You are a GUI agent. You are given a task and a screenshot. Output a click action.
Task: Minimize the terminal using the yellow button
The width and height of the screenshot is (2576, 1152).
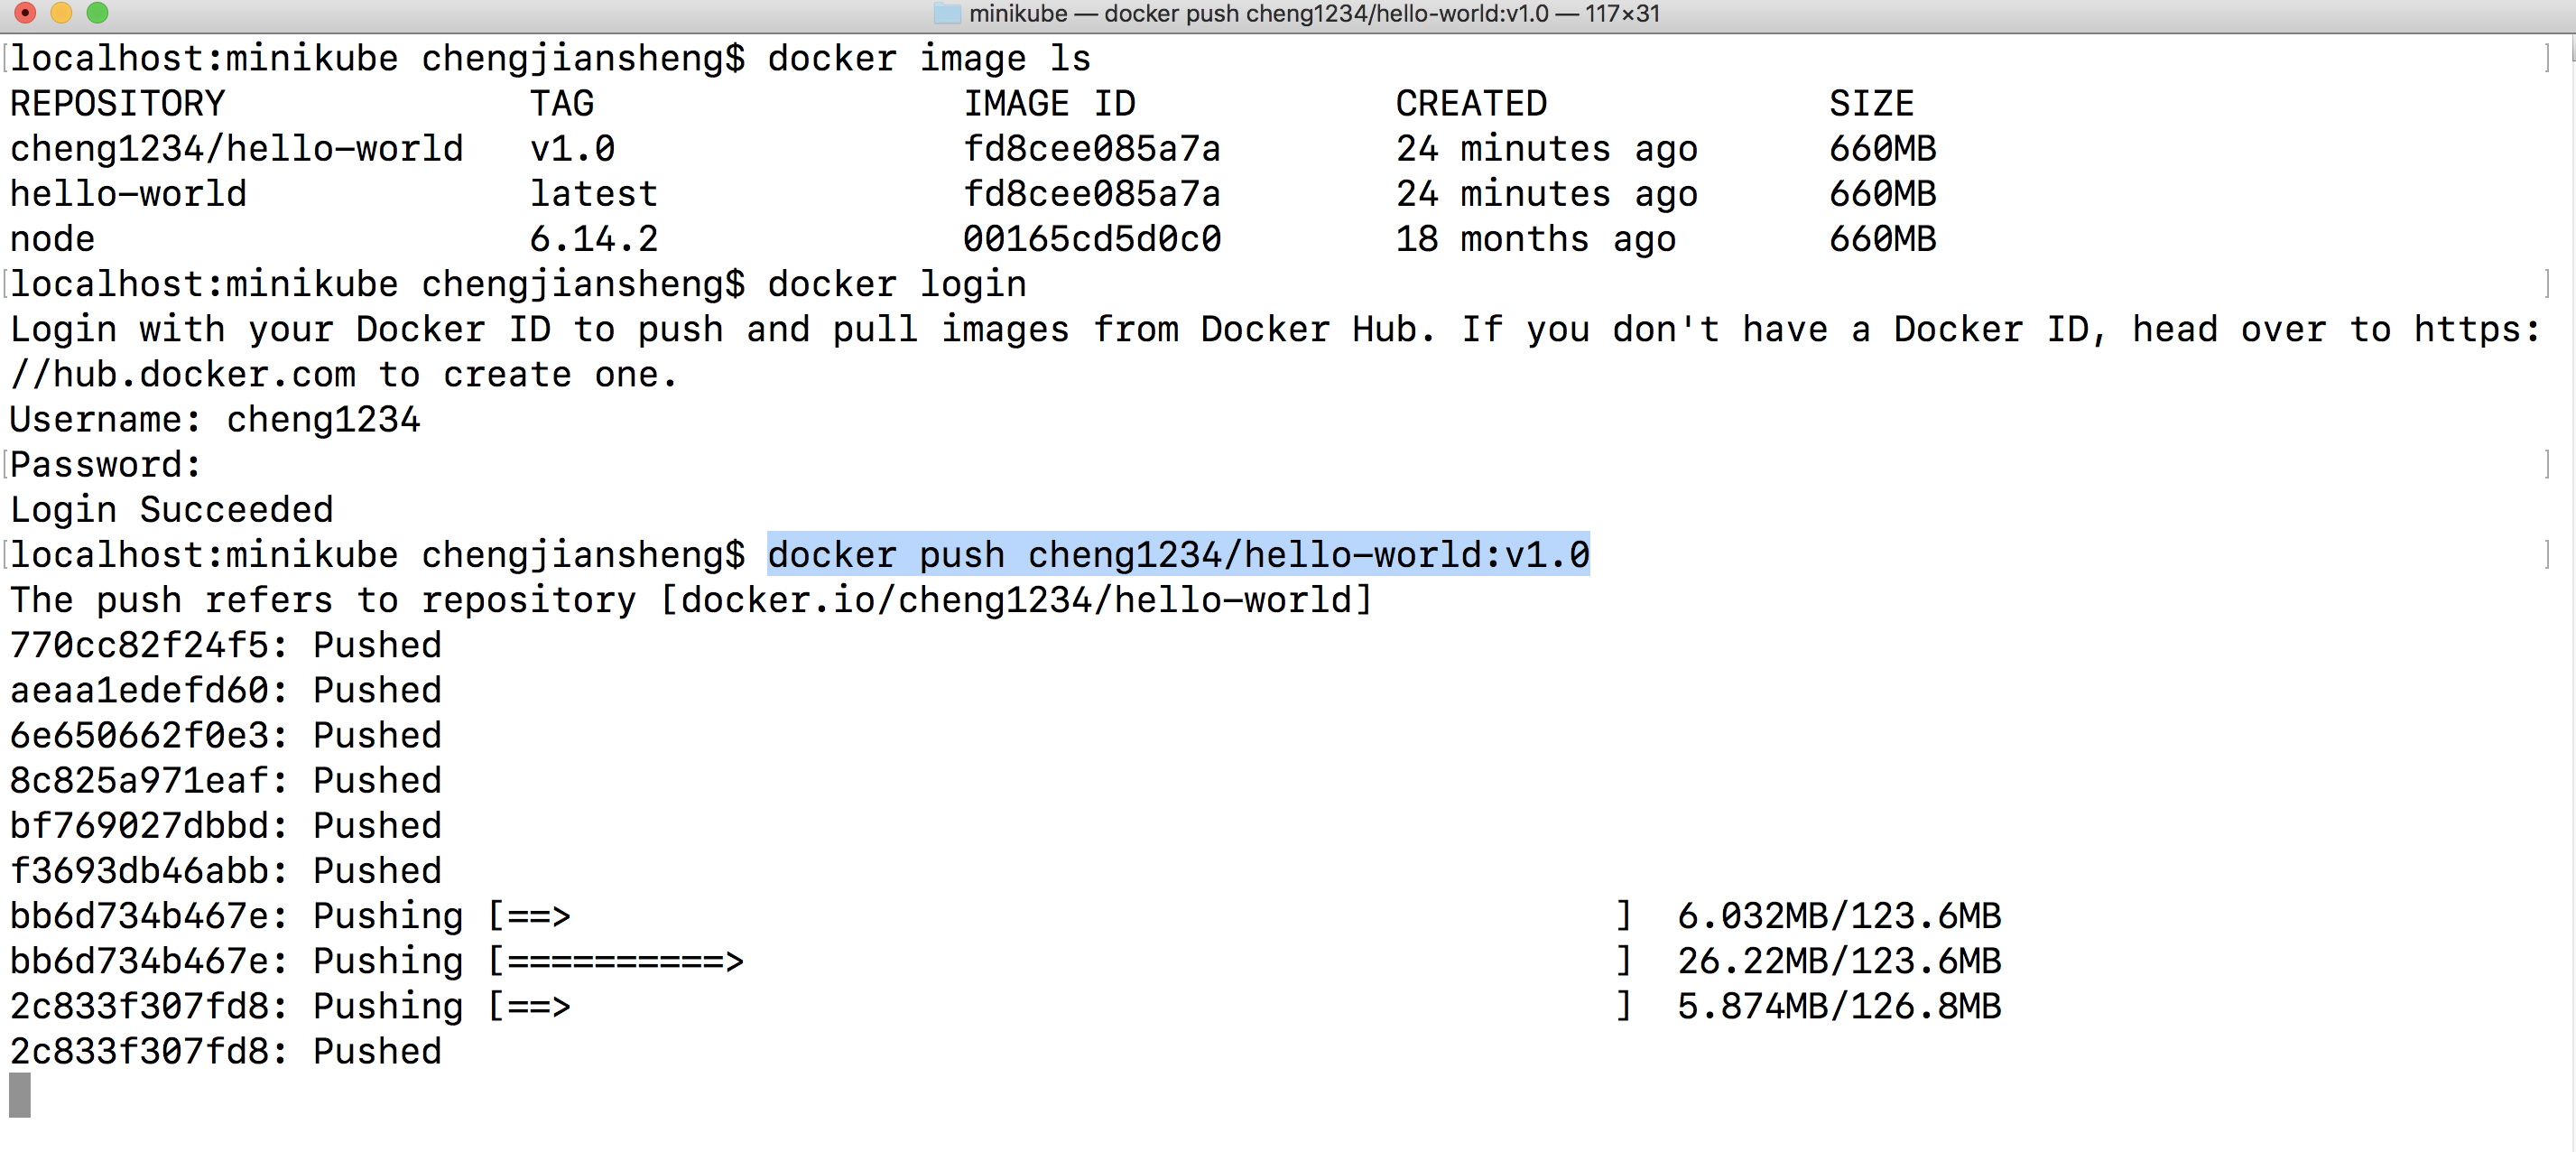(61, 13)
